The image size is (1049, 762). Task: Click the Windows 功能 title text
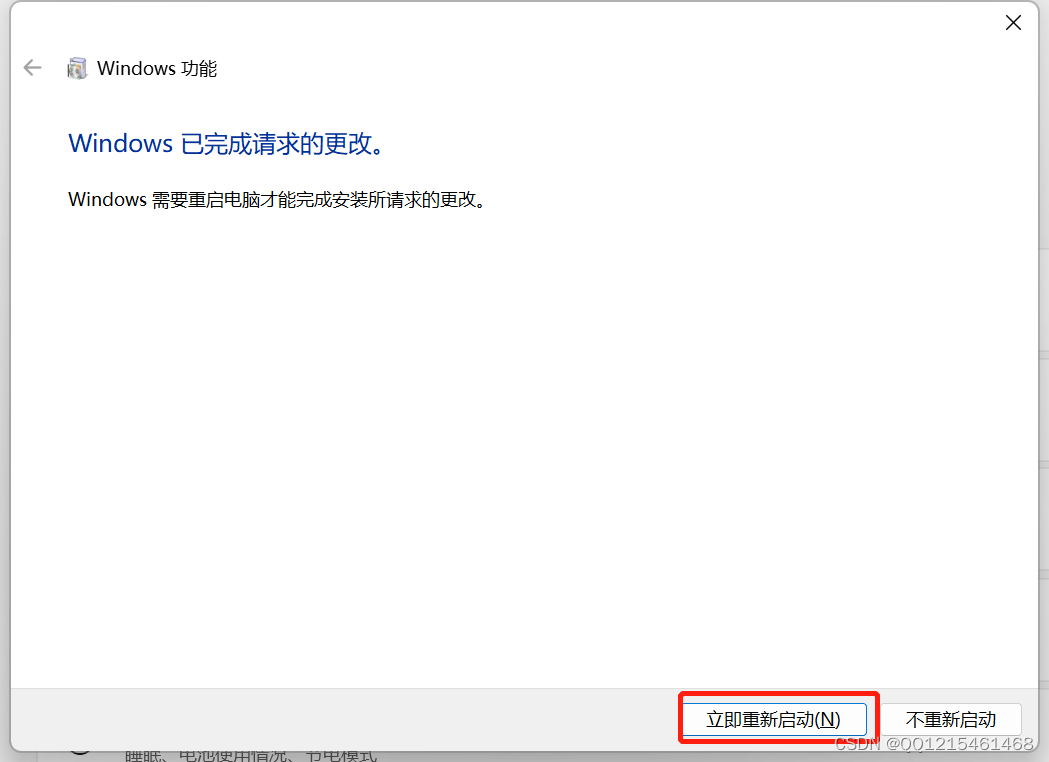[157, 68]
